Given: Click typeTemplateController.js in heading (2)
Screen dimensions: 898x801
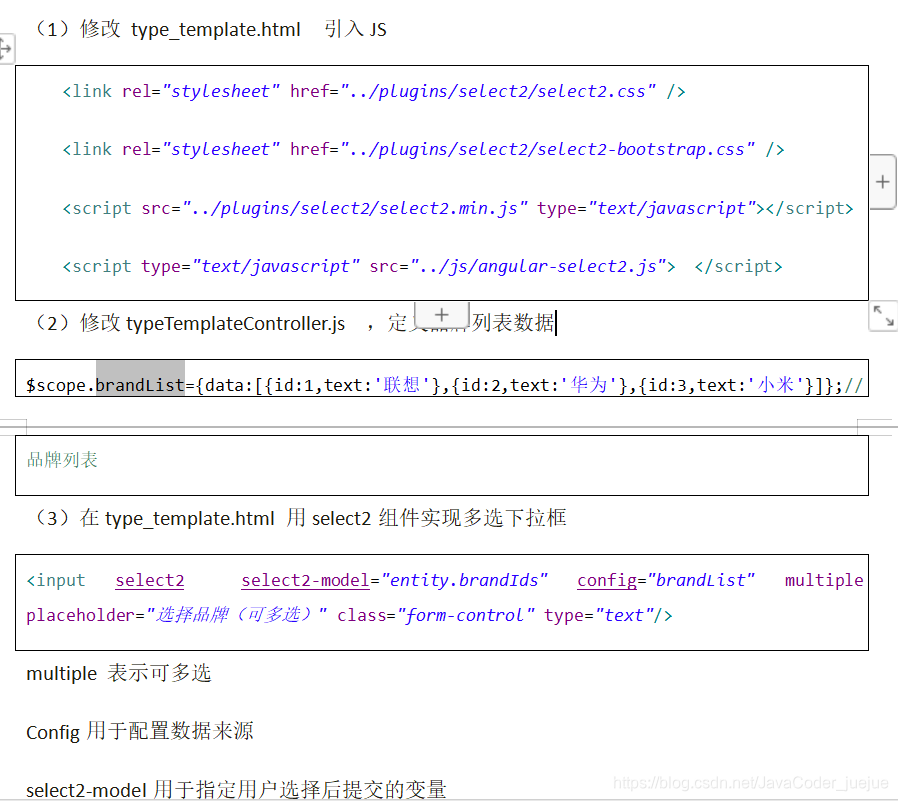Looking at the screenshot, I should pos(235,323).
